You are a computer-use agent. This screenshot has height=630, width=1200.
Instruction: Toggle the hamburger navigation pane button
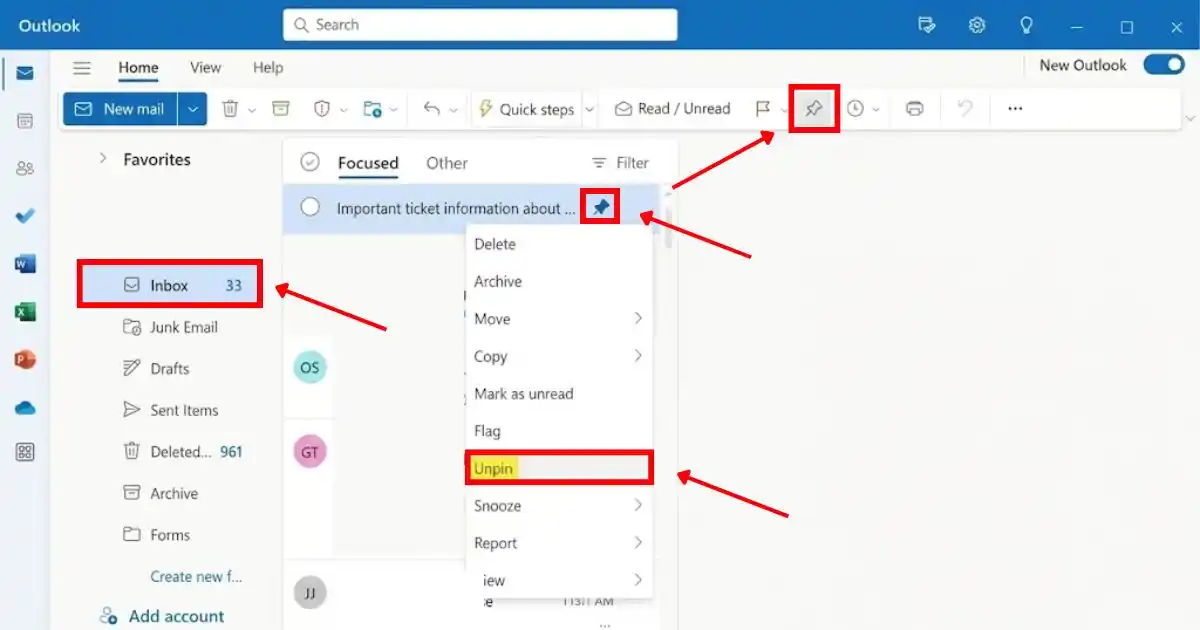[82, 68]
